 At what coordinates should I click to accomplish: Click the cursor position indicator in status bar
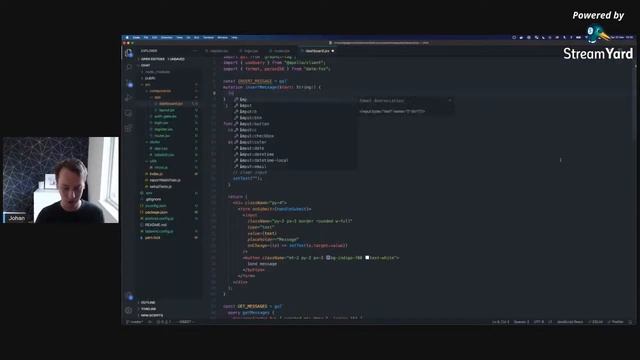[x=500, y=322]
